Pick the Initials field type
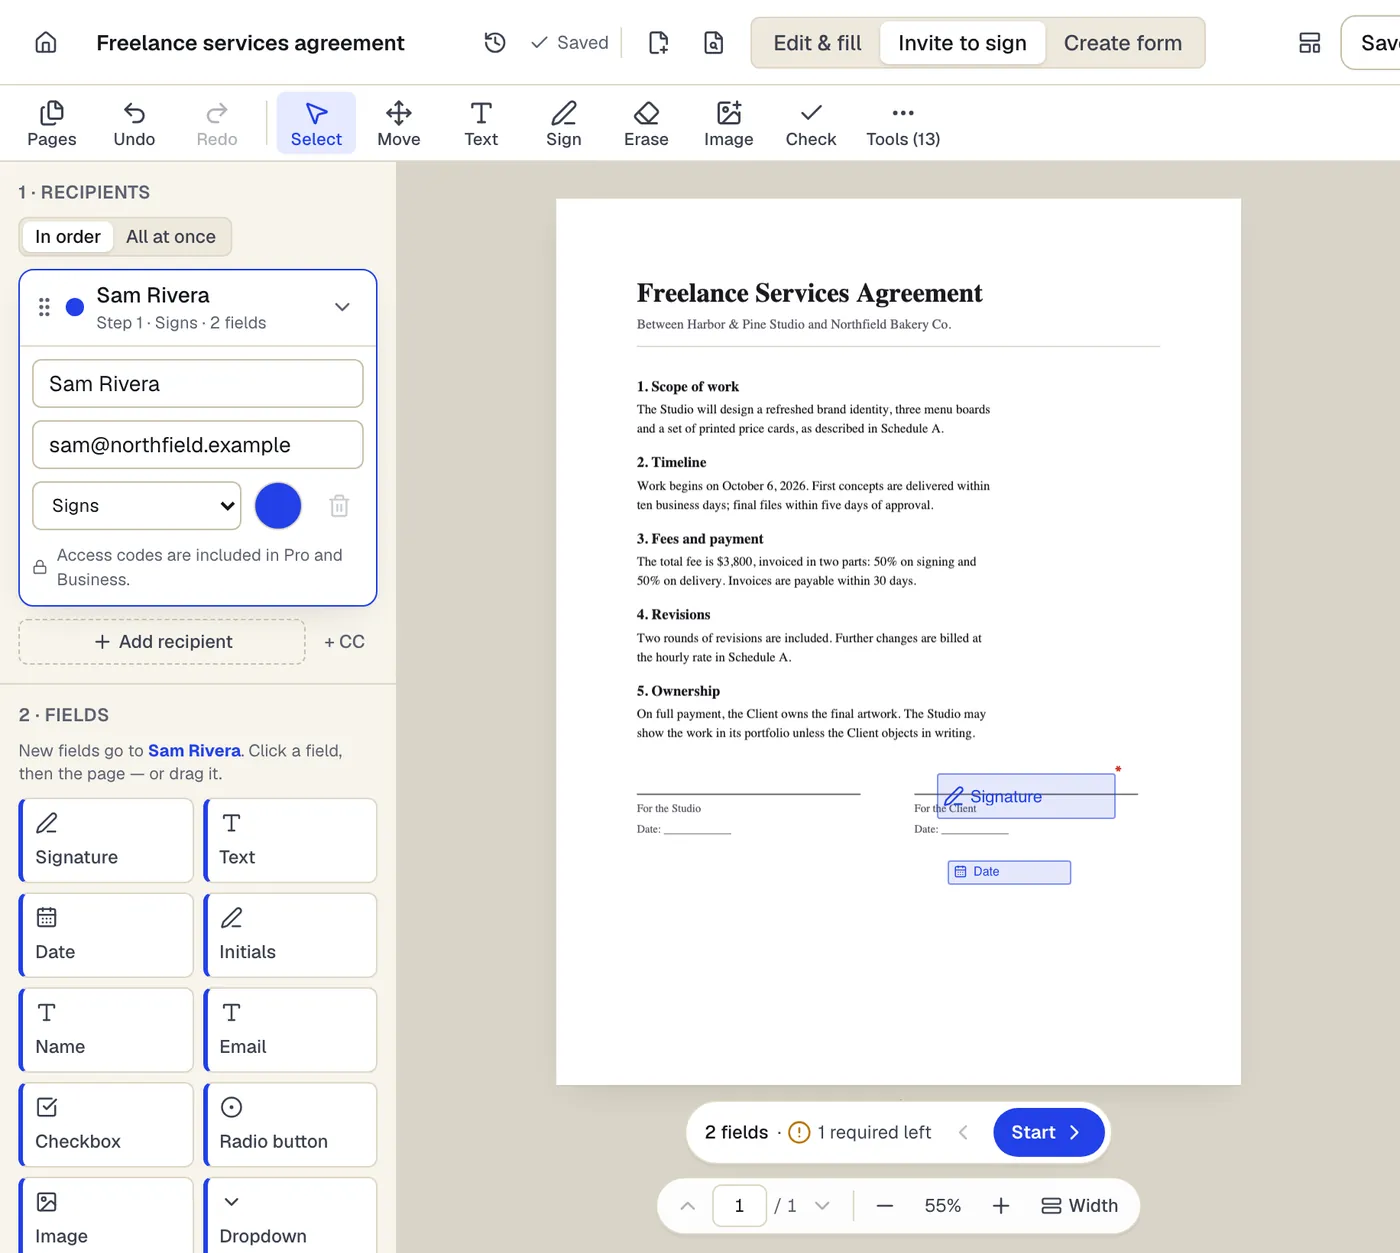The height and width of the screenshot is (1253, 1400). tap(290, 935)
